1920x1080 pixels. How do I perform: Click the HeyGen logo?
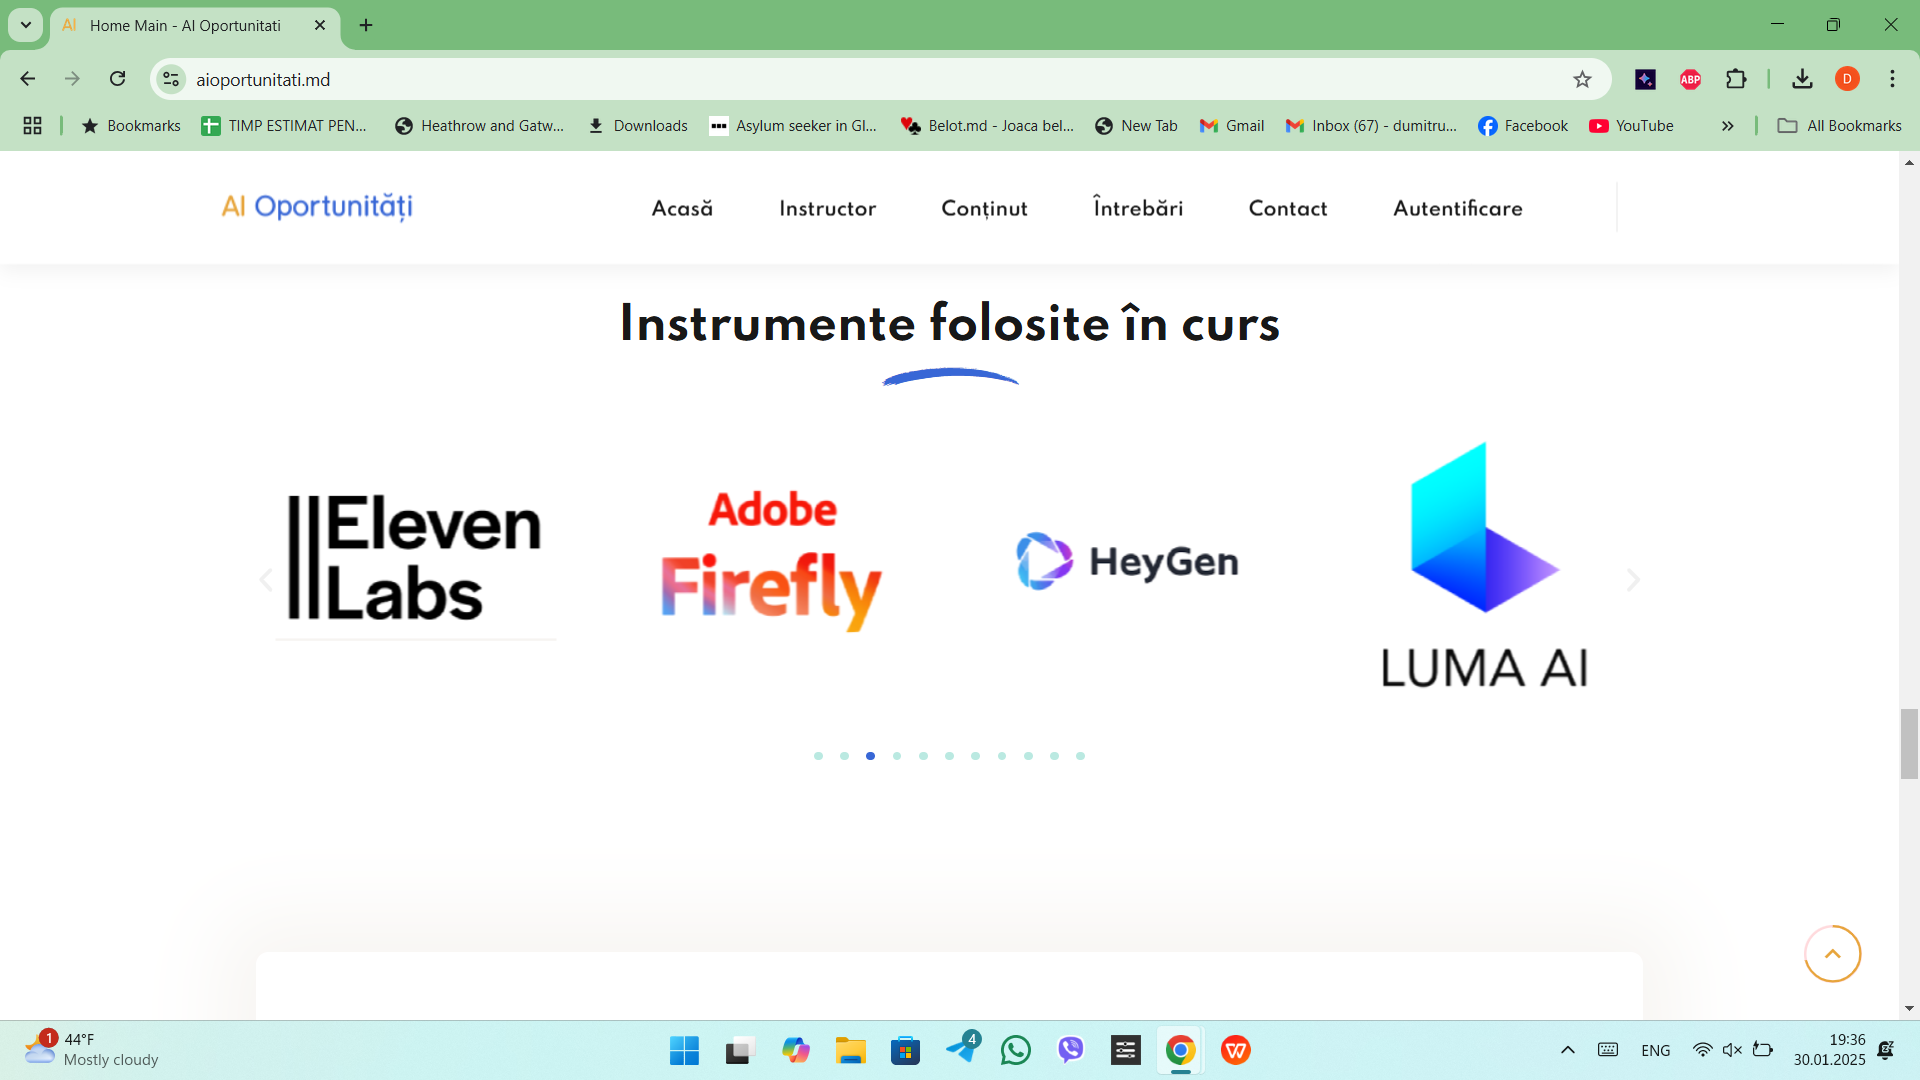(1127, 561)
